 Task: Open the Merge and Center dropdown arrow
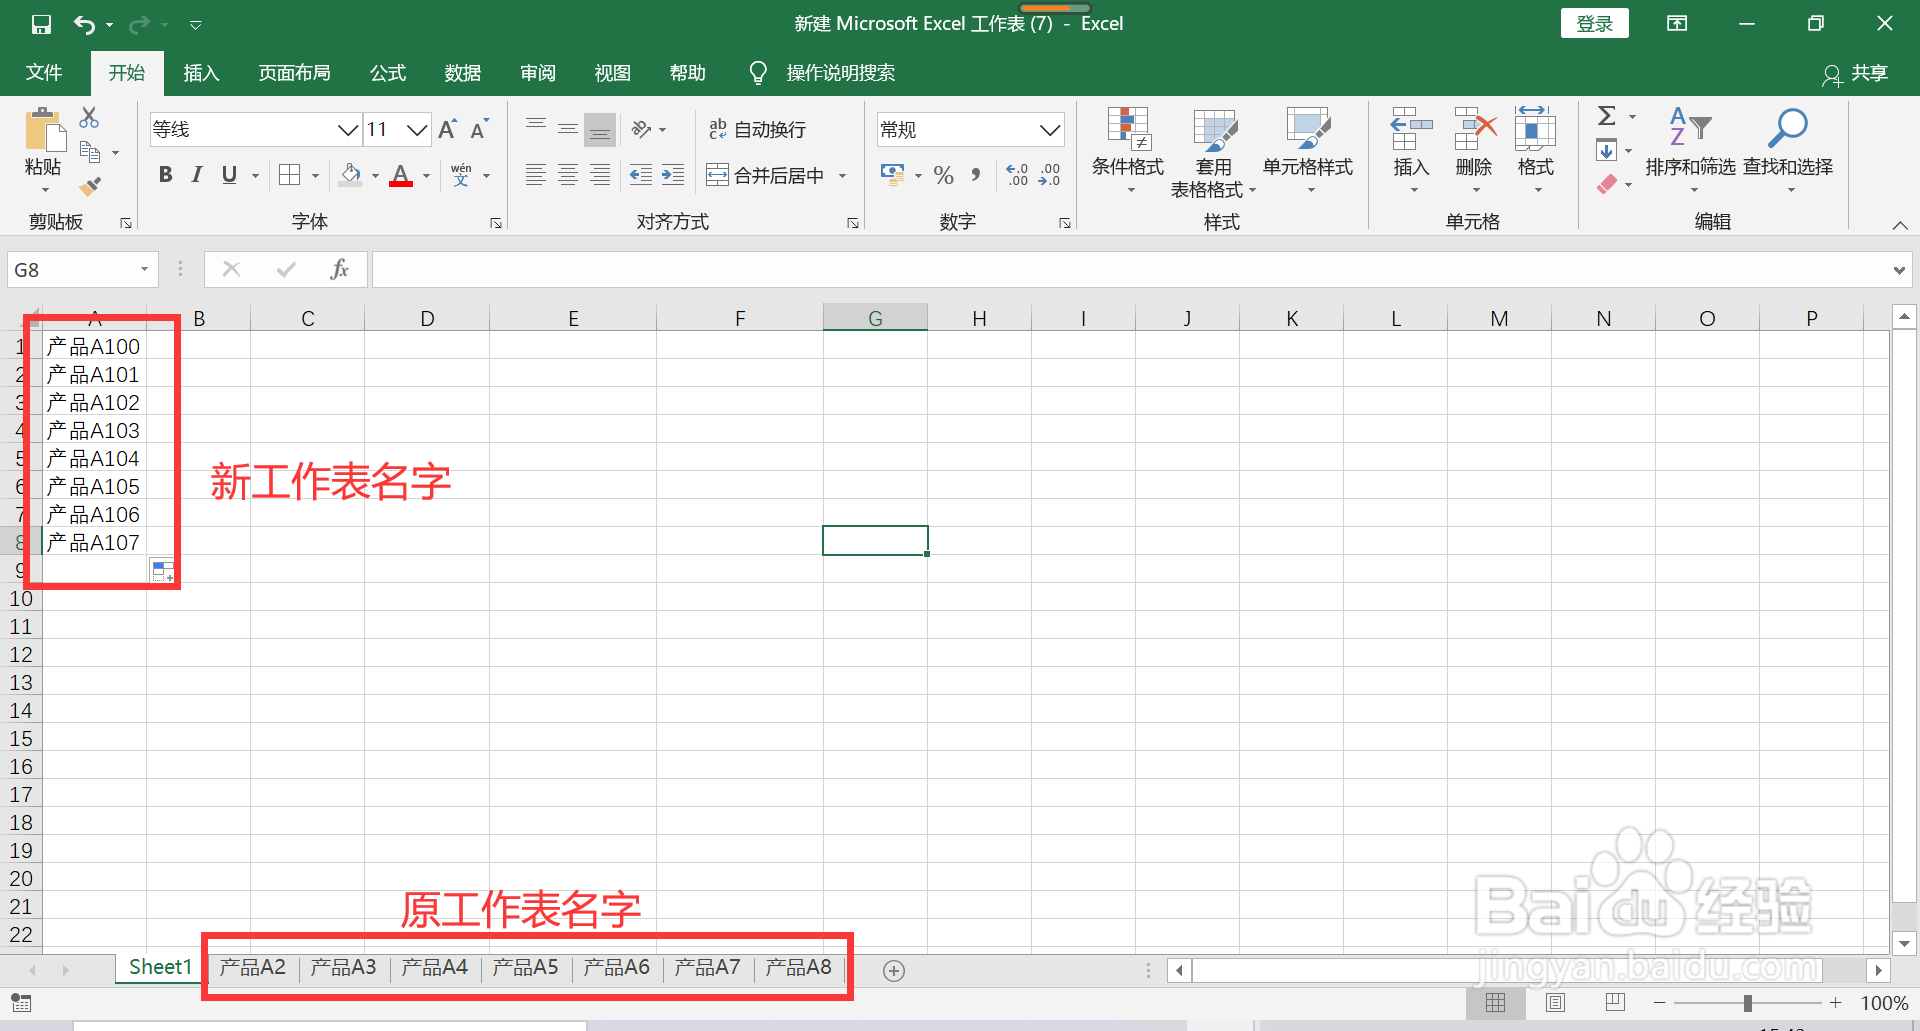pos(843,176)
